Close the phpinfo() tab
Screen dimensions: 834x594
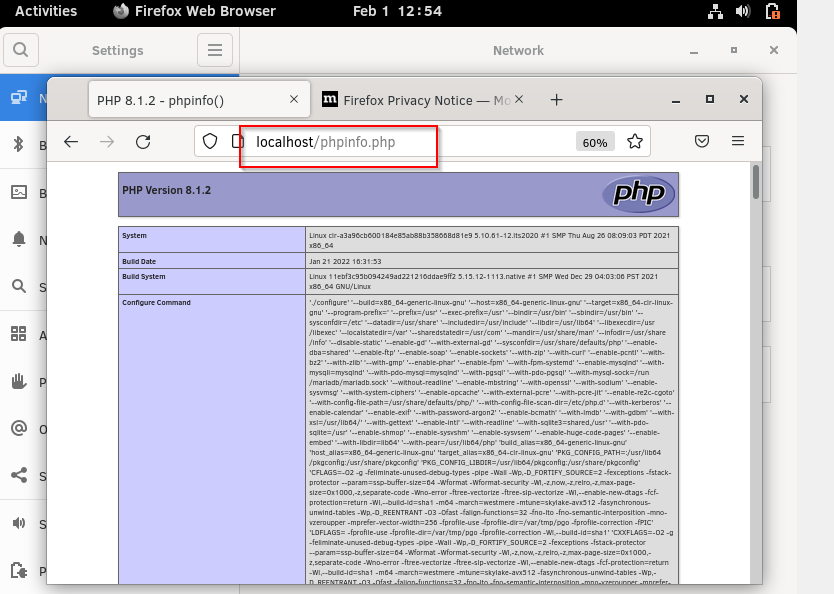pos(294,99)
